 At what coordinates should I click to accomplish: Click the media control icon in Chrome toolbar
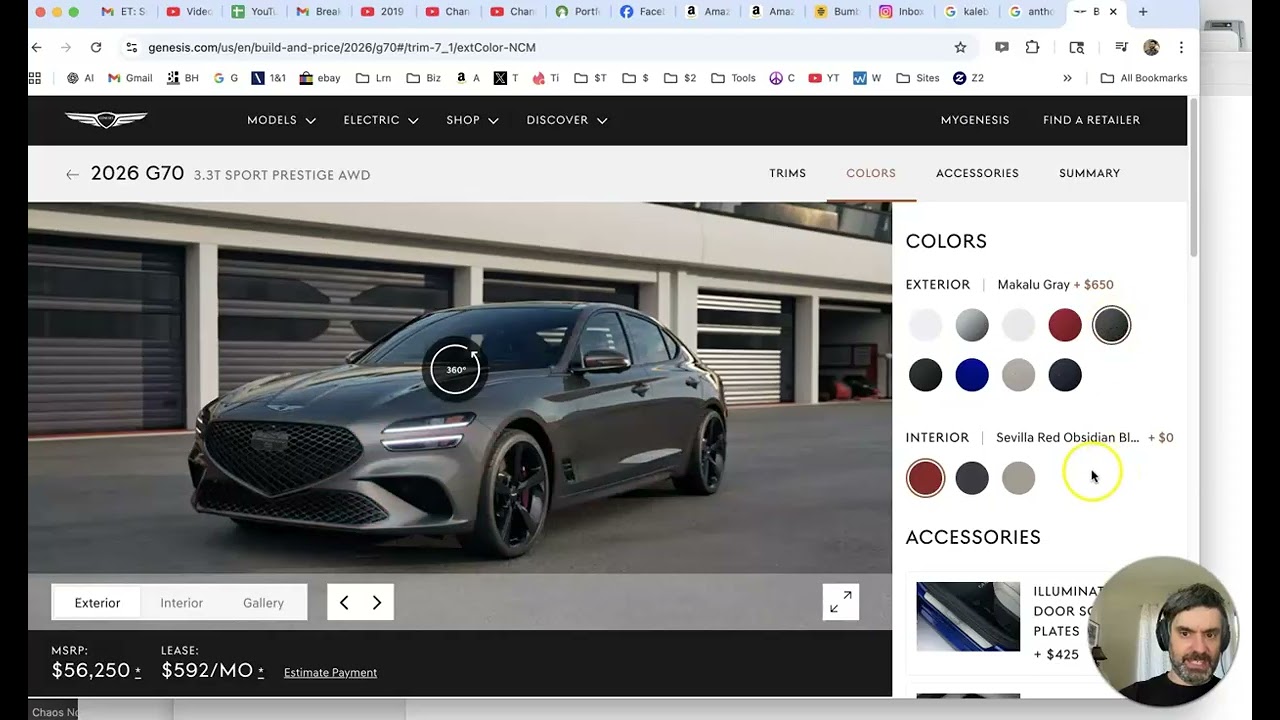tap(1121, 47)
